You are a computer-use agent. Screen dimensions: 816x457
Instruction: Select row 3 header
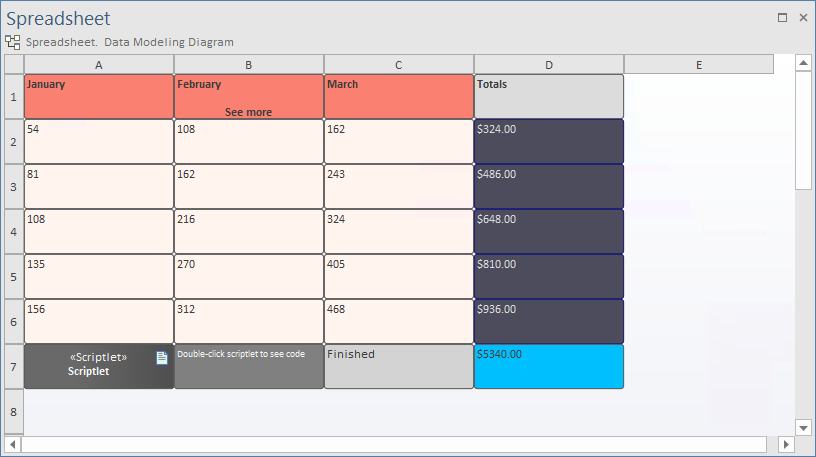click(13, 186)
